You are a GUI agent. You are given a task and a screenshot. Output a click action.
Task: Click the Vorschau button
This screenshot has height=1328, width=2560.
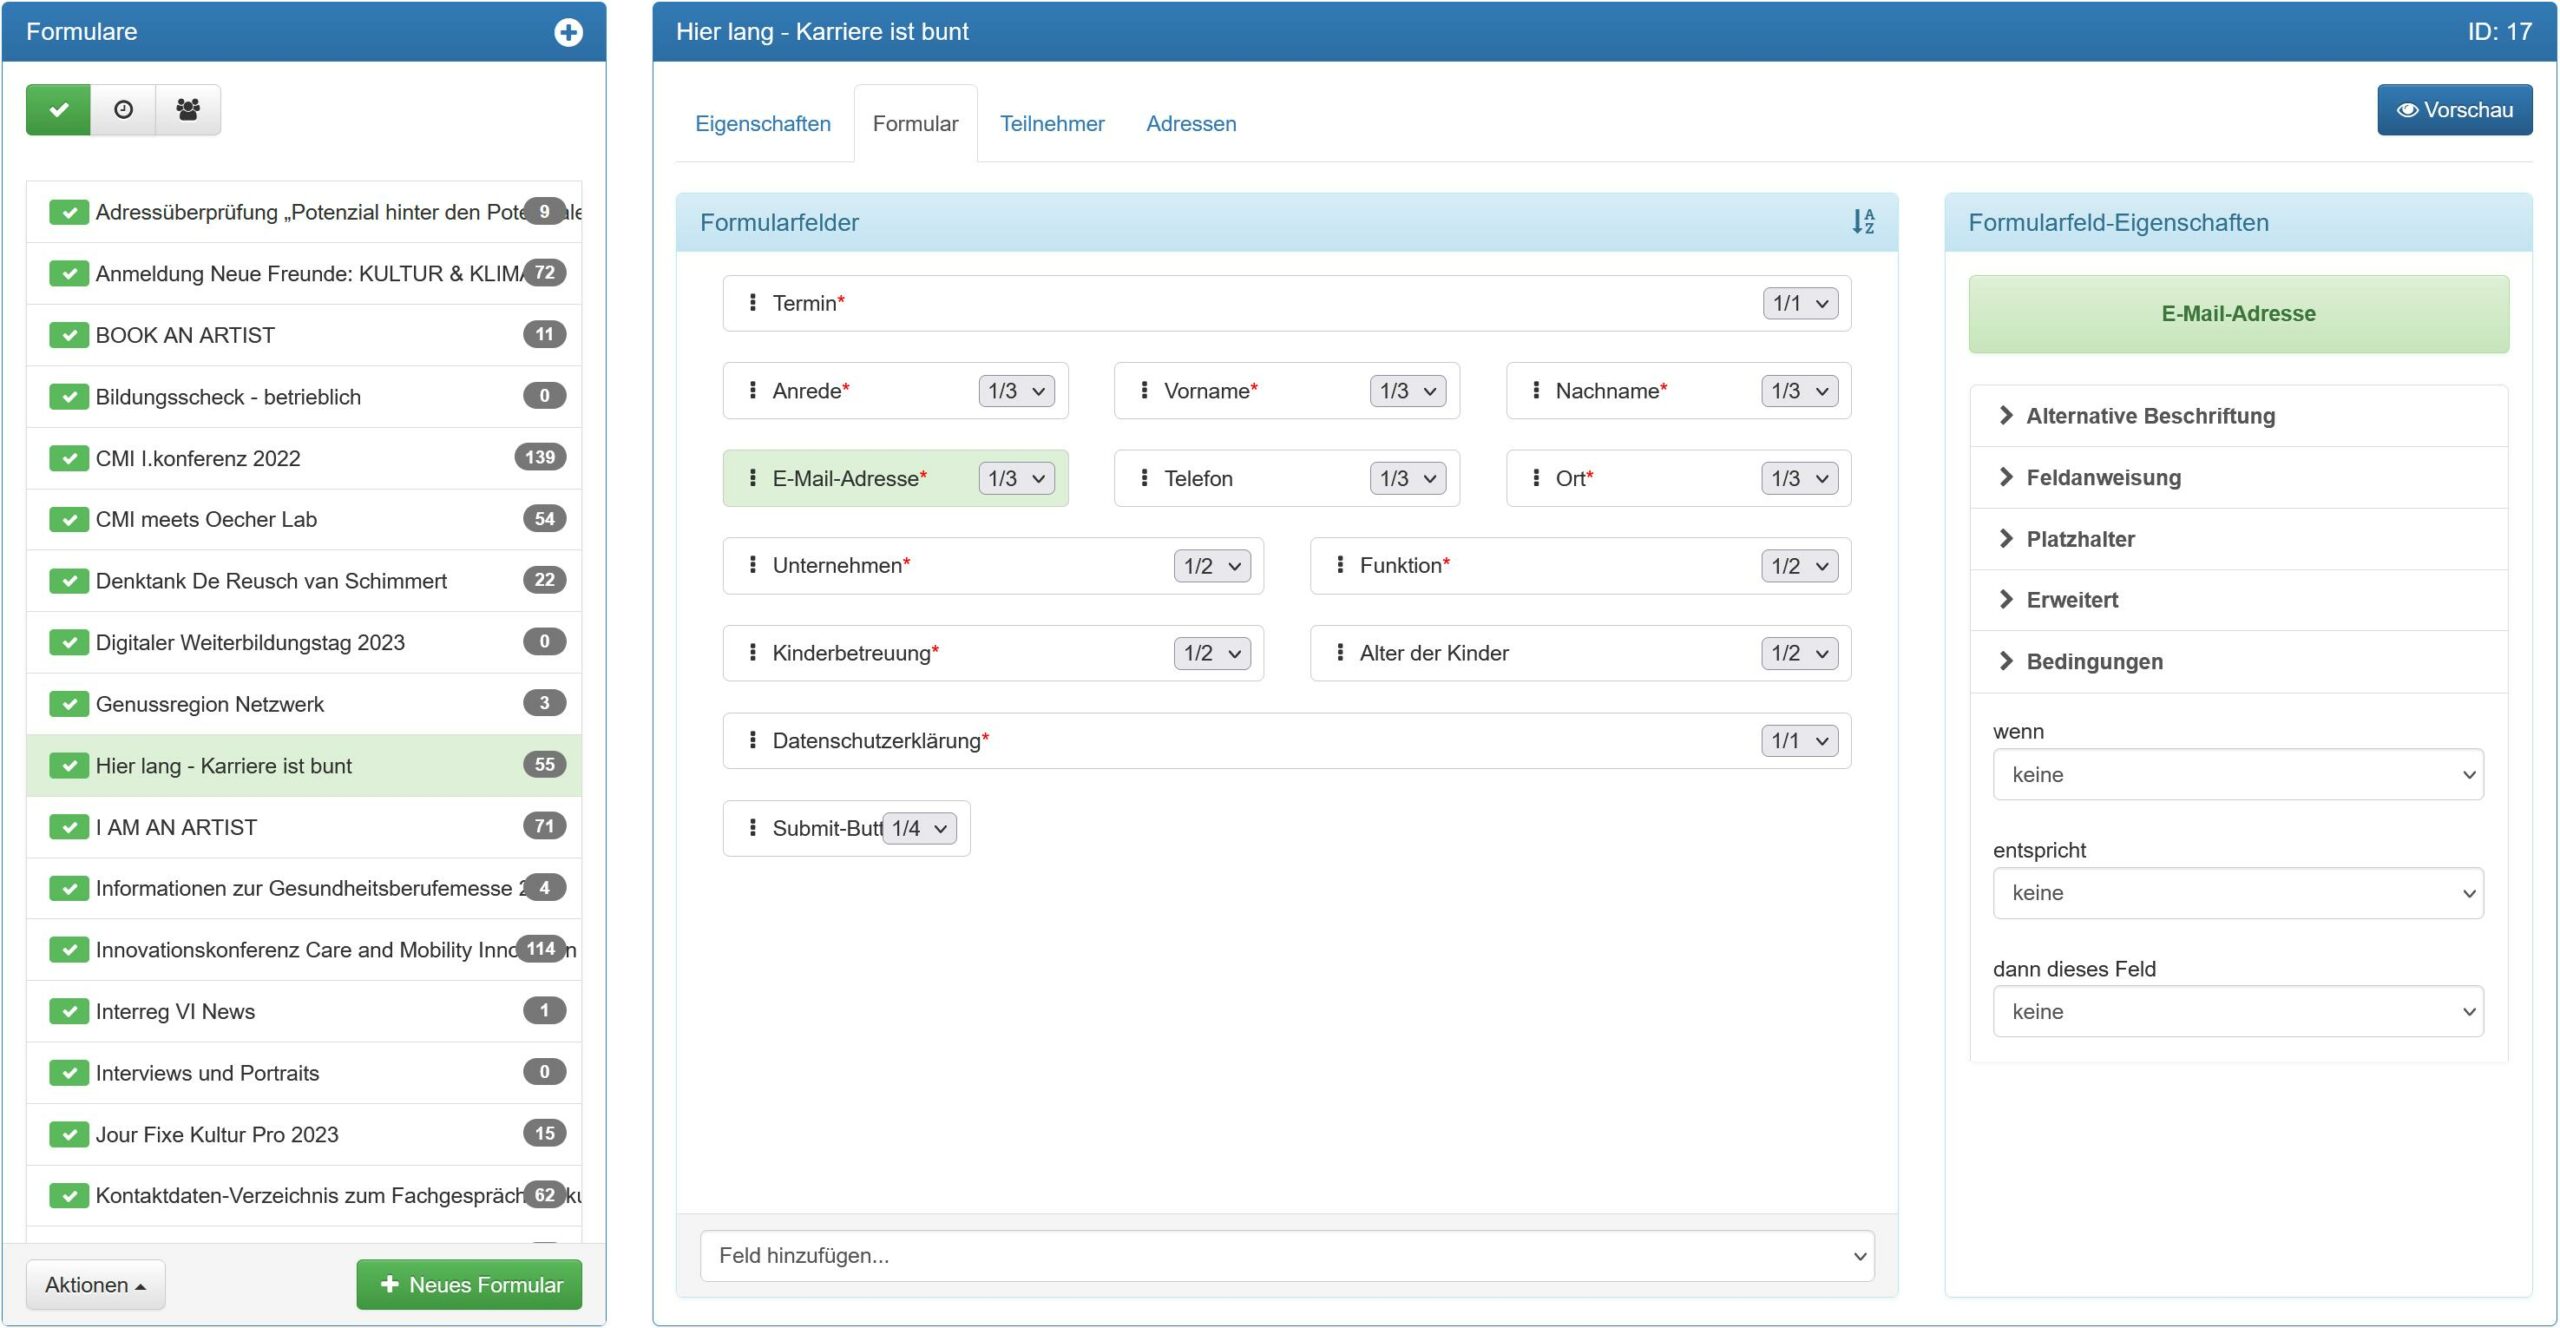tap(2454, 110)
